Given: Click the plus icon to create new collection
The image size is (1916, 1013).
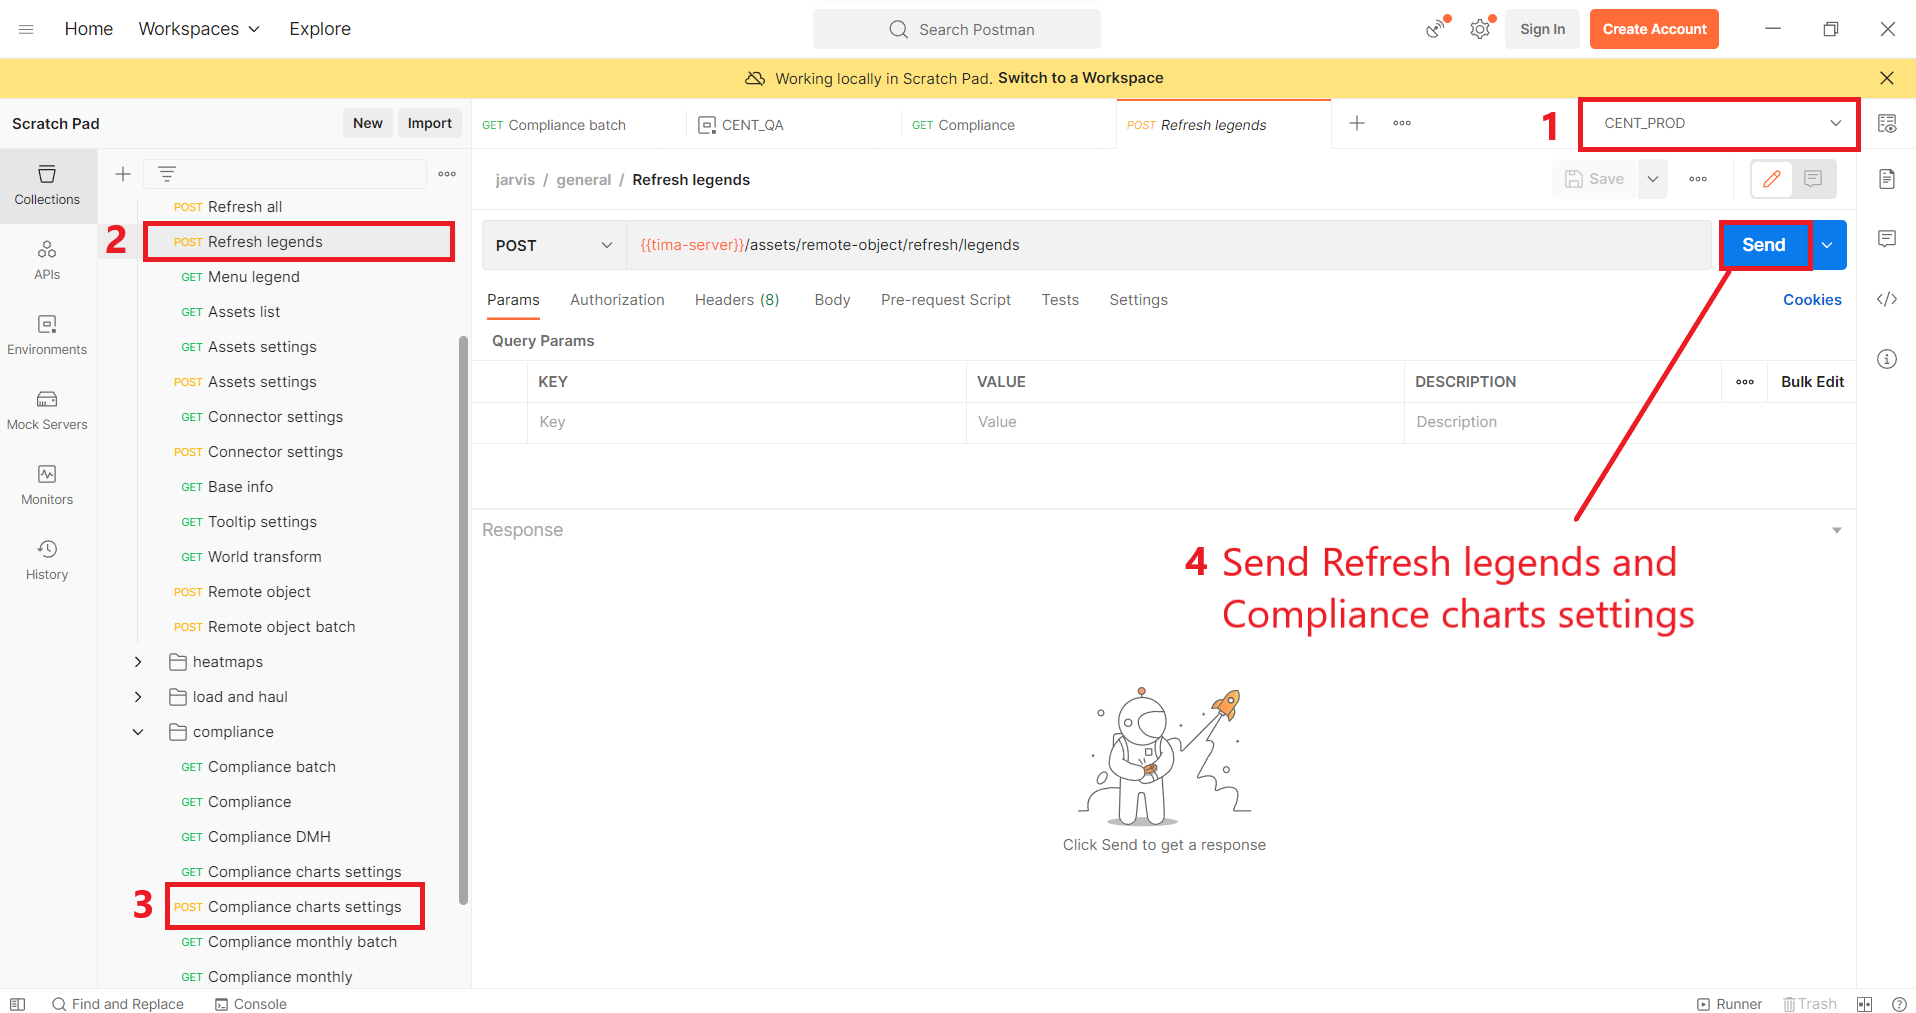Looking at the screenshot, I should point(123,174).
